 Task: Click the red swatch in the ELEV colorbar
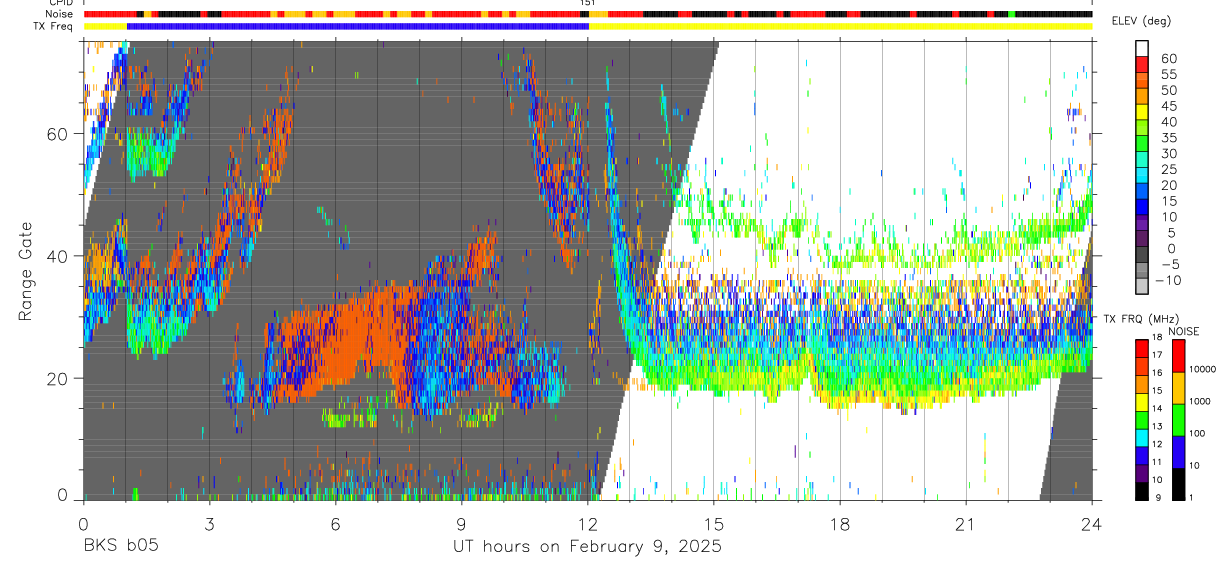(1143, 64)
